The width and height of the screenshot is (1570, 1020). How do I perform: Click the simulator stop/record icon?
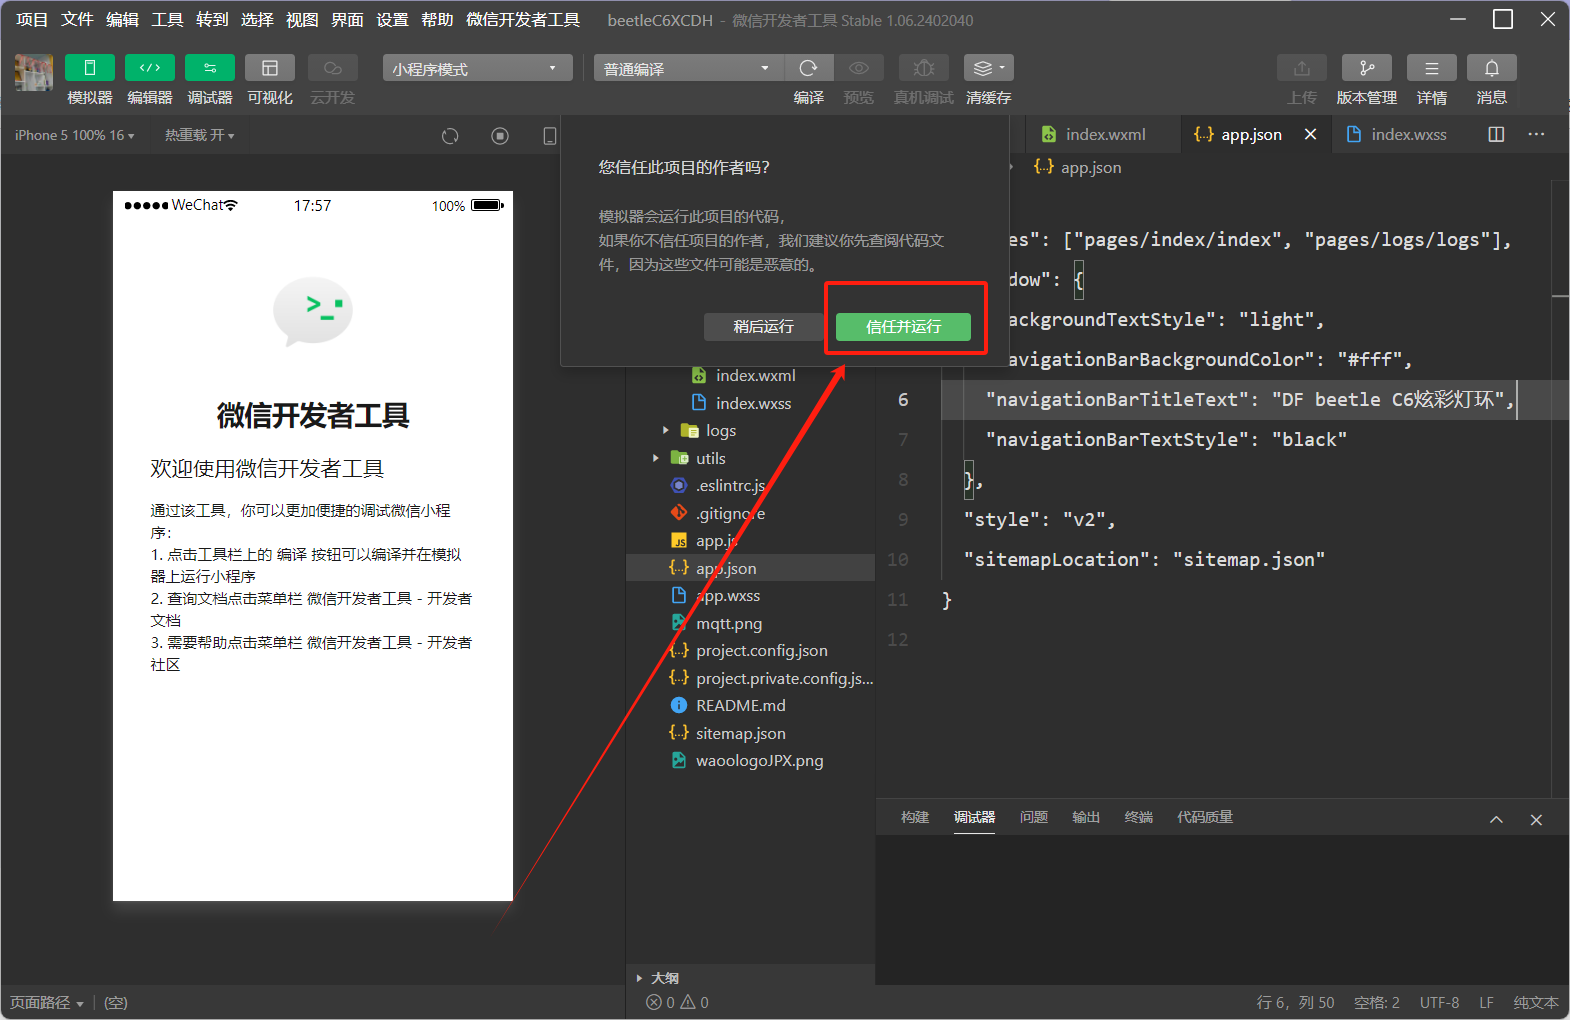500,136
